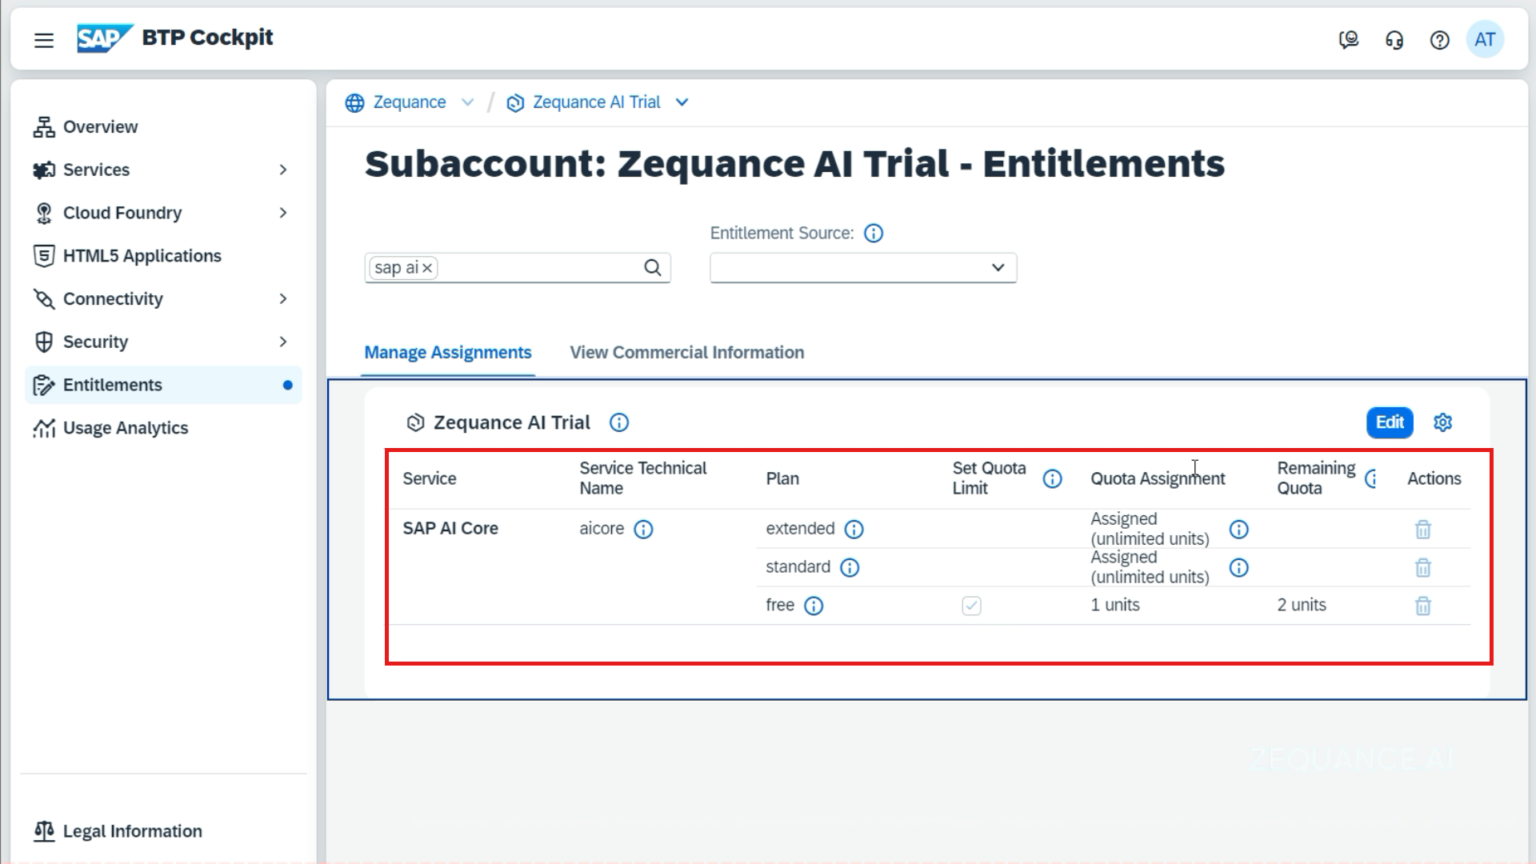Open the feedback chat icon in header
This screenshot has height=864, width=1536.
tap(1348, 40)
